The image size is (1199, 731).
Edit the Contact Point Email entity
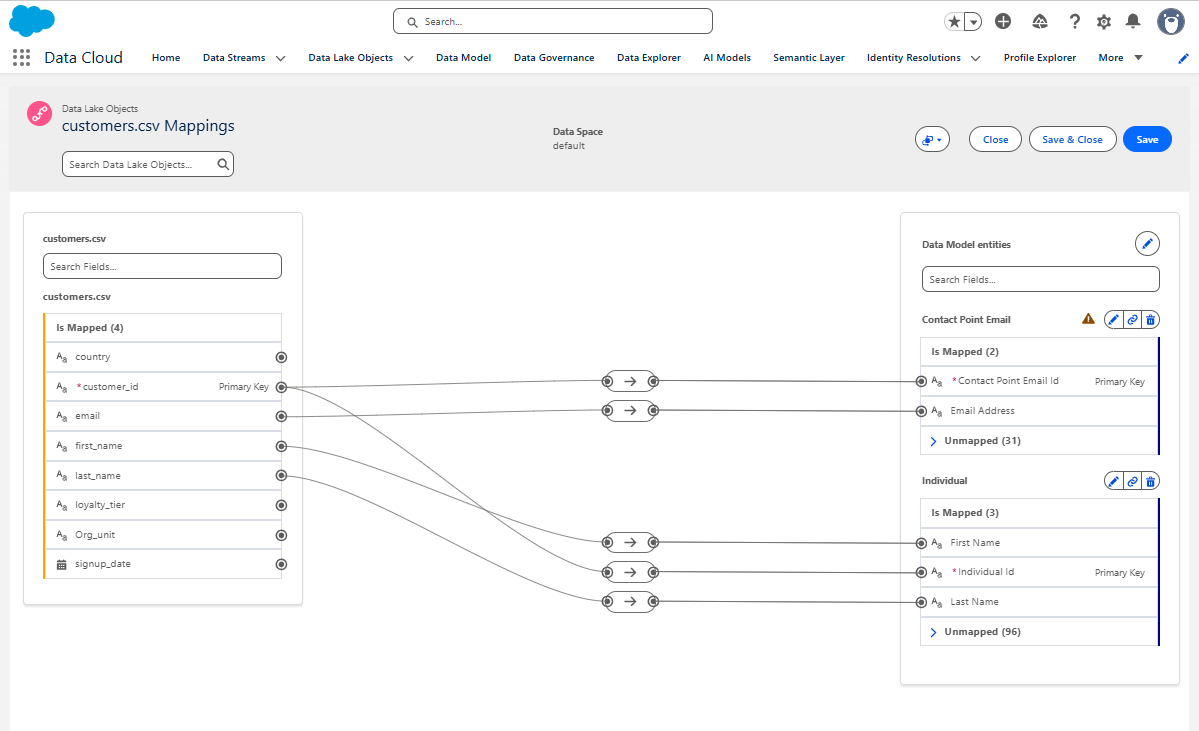tap(1113, 320)
